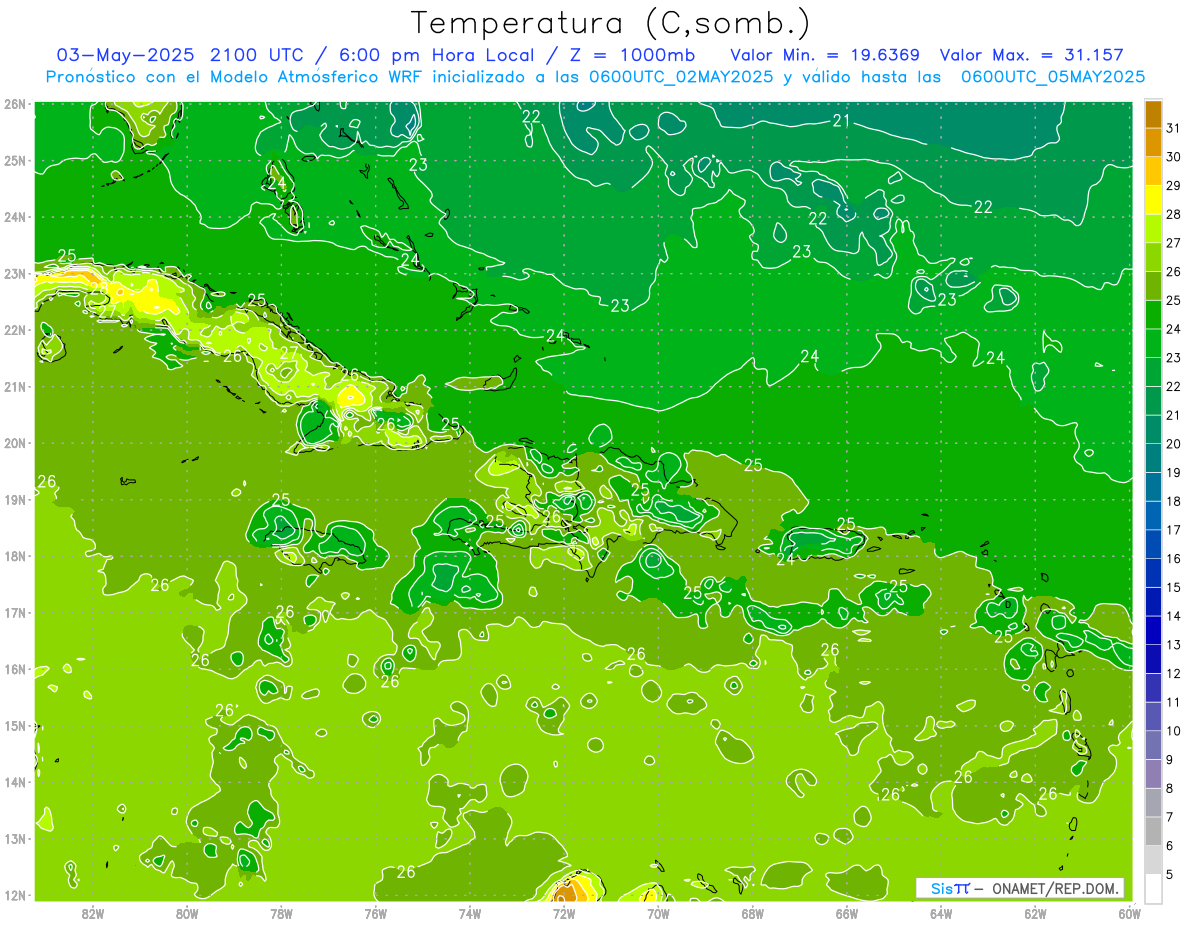Select the 22N latitude axis label
Screen dimensions: 1200x927
coord(15,330)
